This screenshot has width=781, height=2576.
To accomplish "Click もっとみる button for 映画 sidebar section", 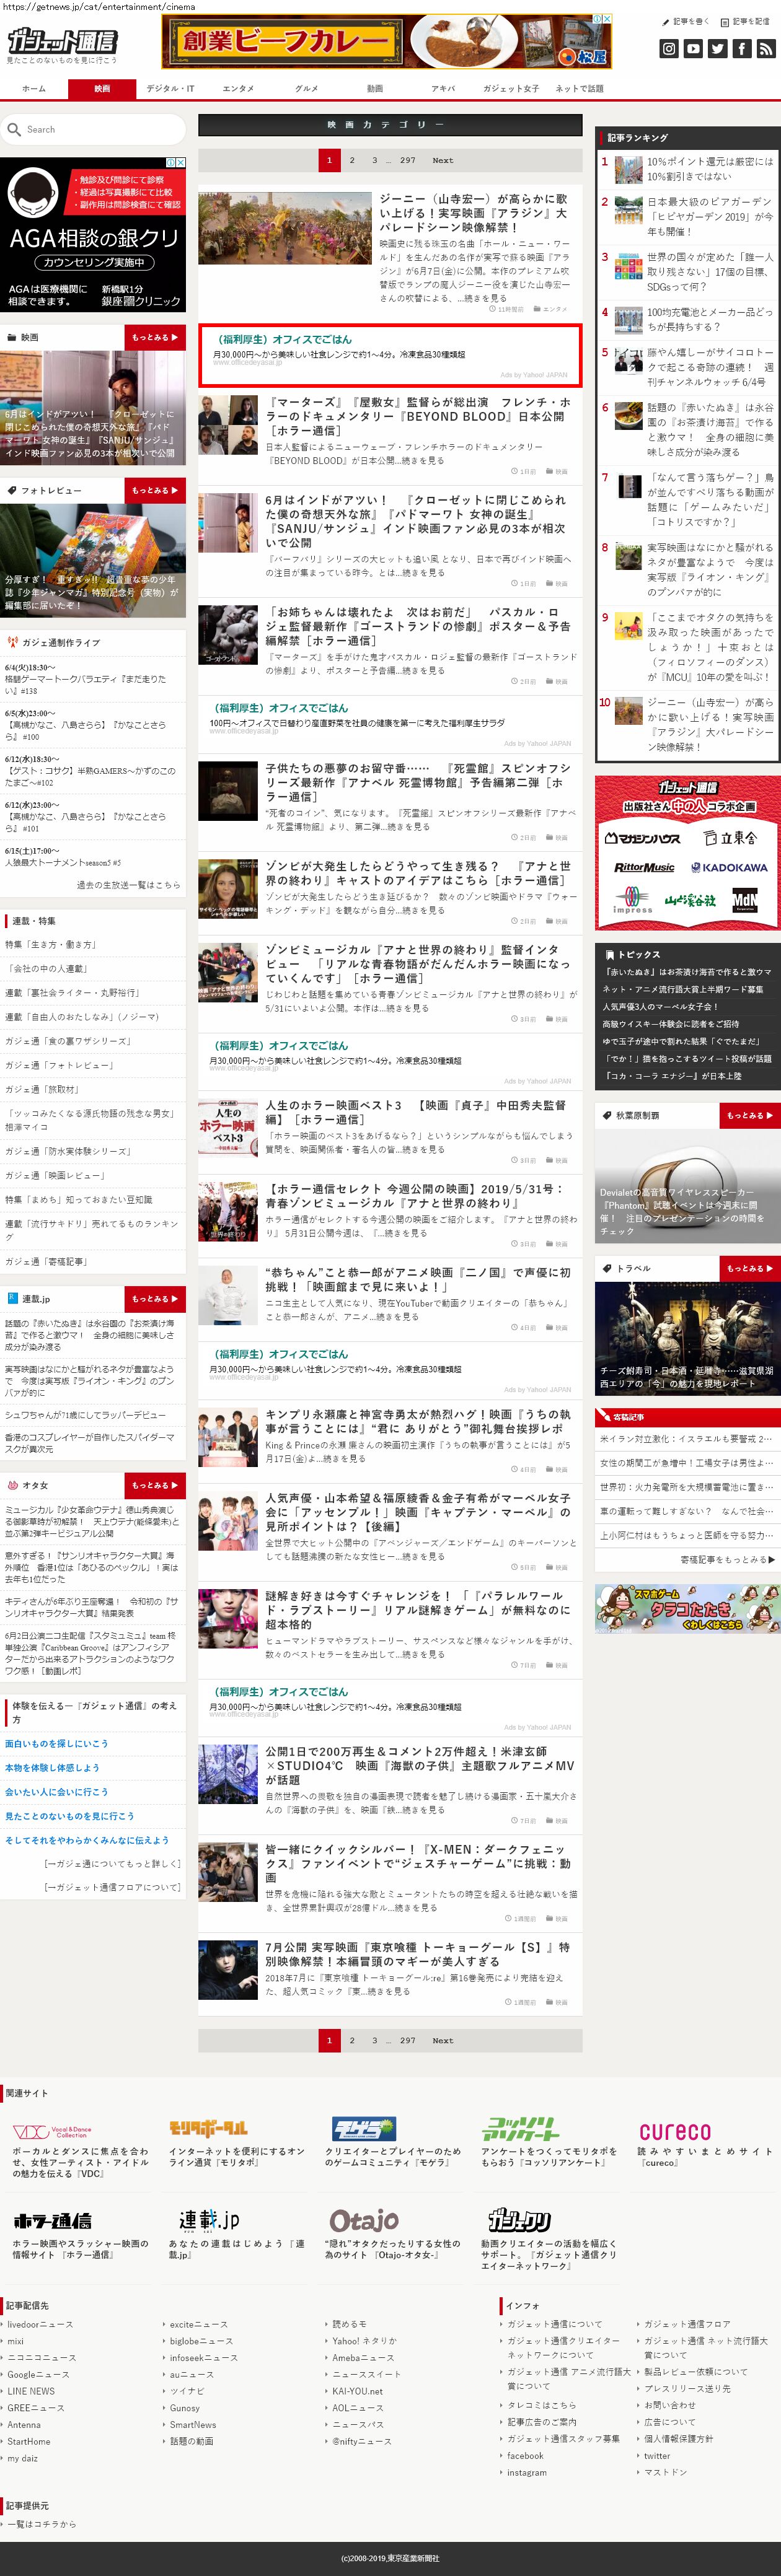I will [155, 338].
